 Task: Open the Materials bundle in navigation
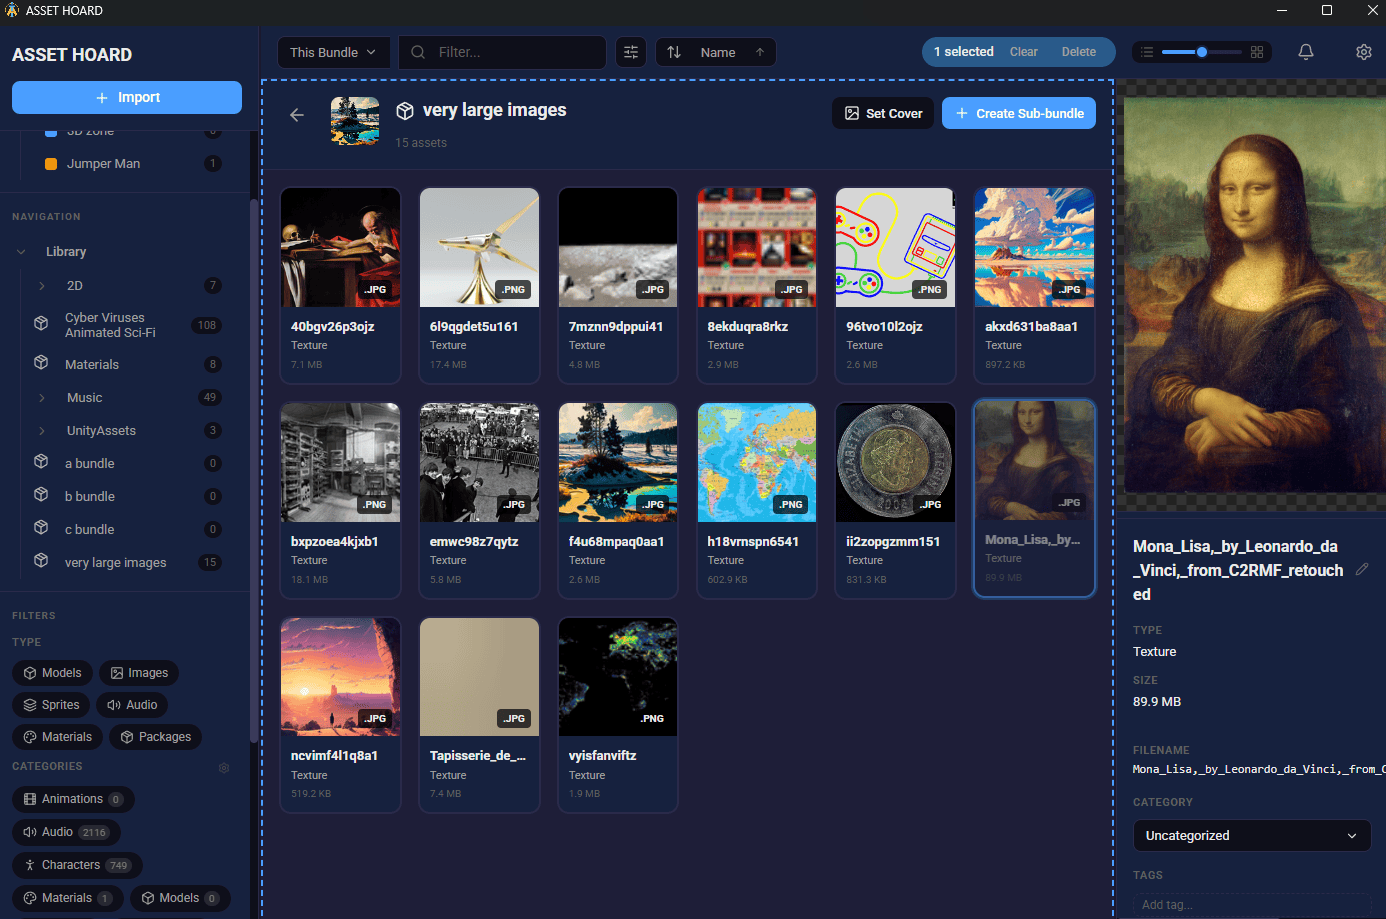(x=92, y=365)
